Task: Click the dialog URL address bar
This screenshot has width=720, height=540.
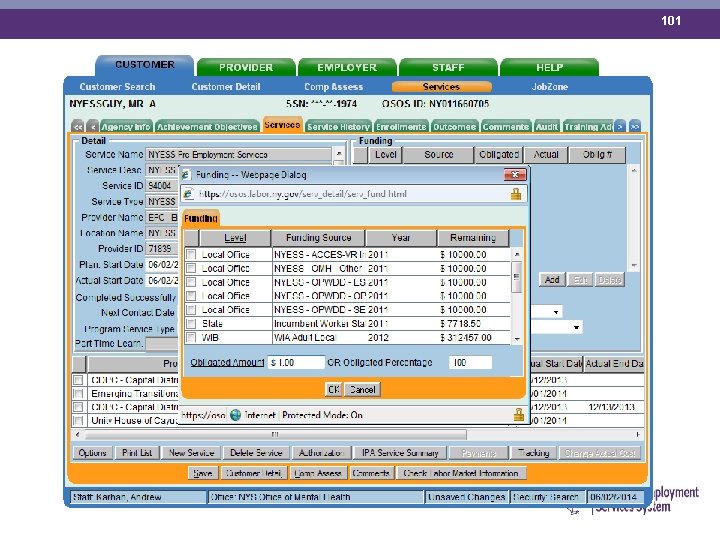Action: pyautogui.click(x=354, y=194)
